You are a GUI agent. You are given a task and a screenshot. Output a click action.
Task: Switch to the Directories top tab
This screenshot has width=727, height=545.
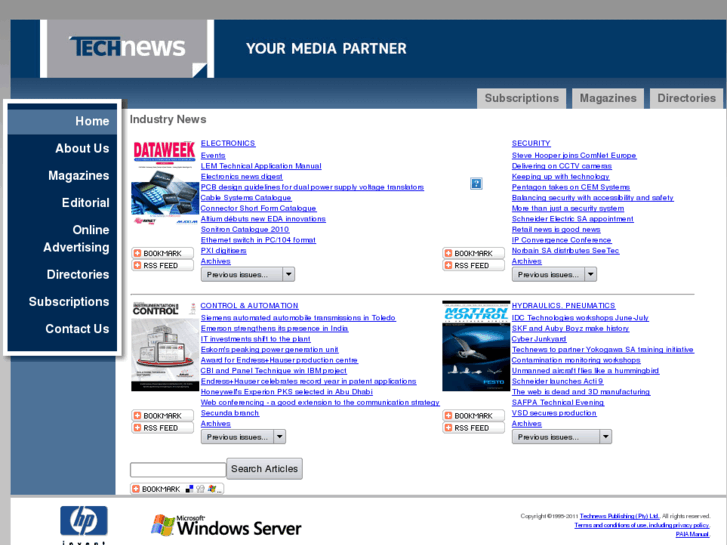(686, 98)
